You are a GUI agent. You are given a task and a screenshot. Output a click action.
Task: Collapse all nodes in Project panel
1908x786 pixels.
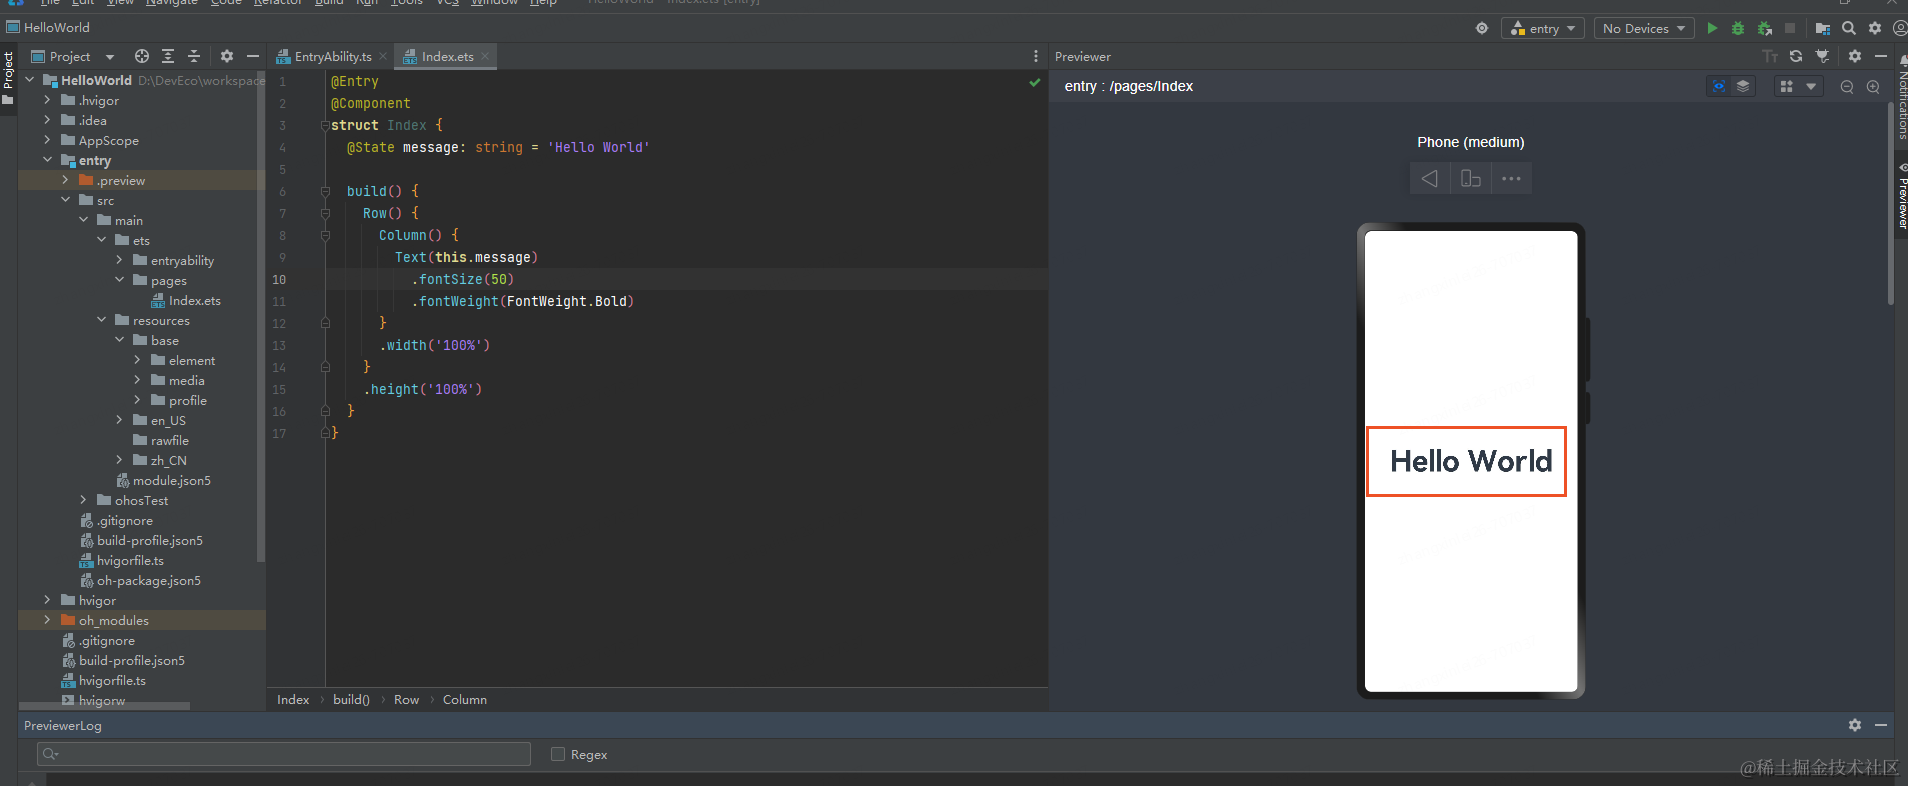tap(194, 56)
